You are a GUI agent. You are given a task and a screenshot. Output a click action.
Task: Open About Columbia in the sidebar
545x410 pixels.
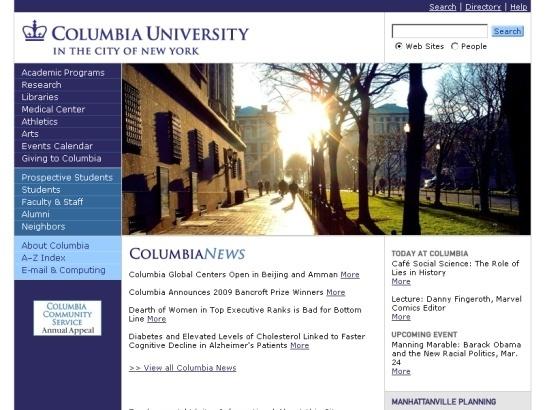click(55, 246)
